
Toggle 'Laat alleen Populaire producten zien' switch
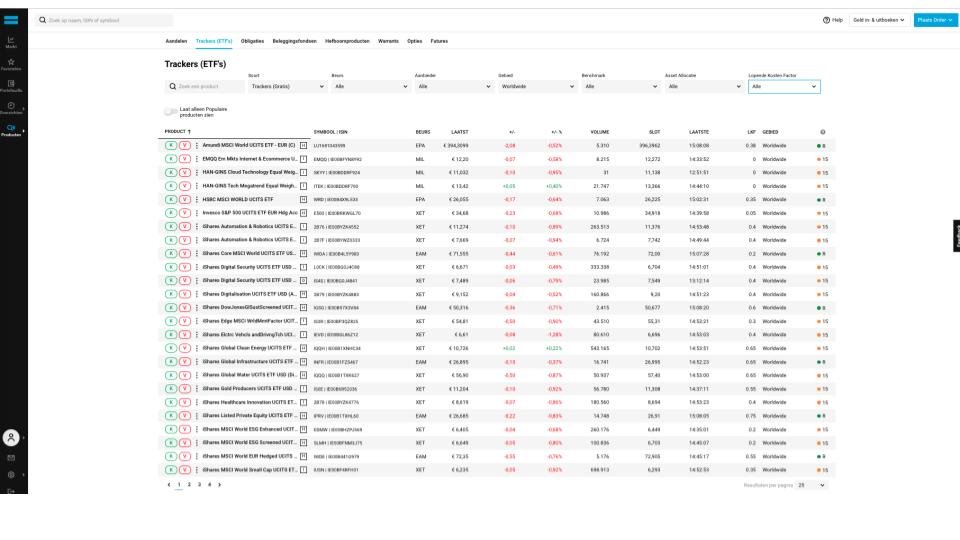pos(171,111)
